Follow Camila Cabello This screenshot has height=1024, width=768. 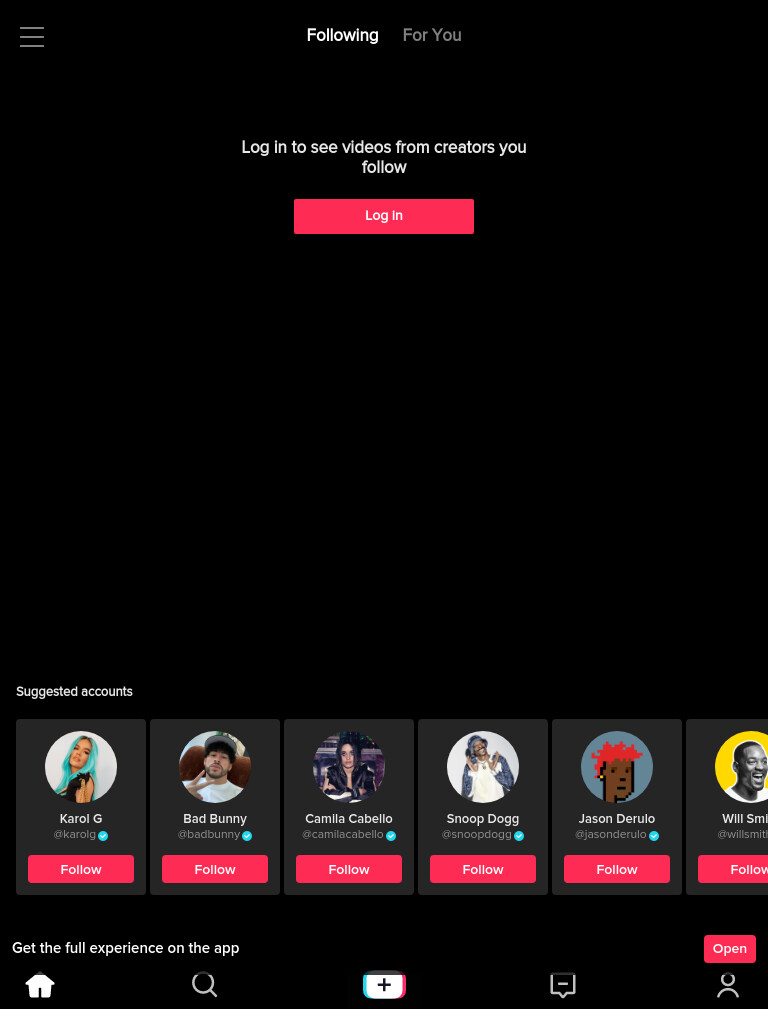coord(349,869)
